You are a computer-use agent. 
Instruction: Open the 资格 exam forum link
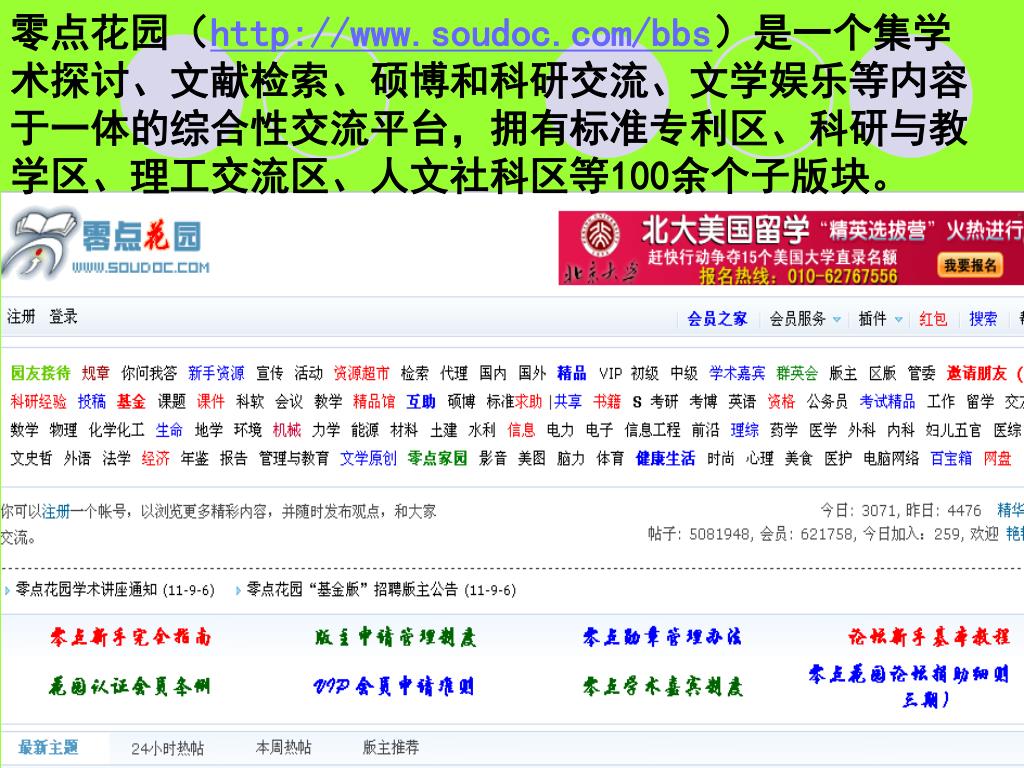click(x=781, y=401)
